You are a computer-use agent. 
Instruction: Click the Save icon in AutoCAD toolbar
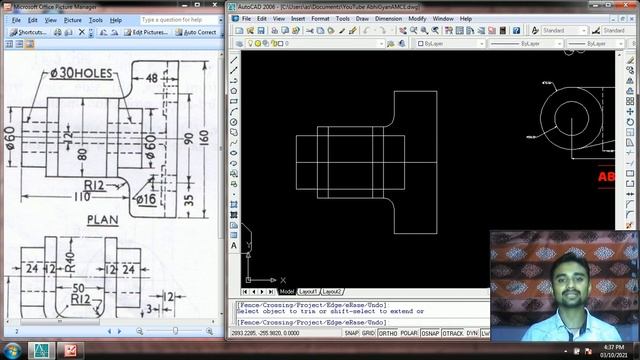click(x=260, y=31)
